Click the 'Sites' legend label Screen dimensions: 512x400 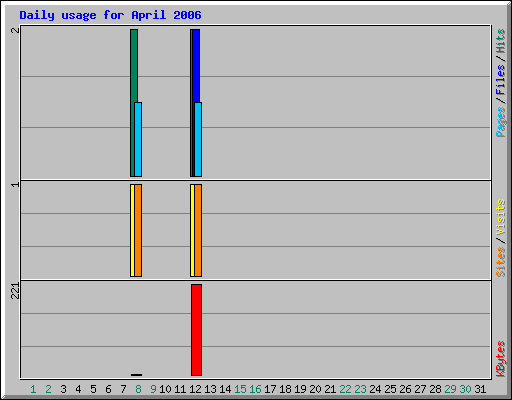[x=500, y=262]
